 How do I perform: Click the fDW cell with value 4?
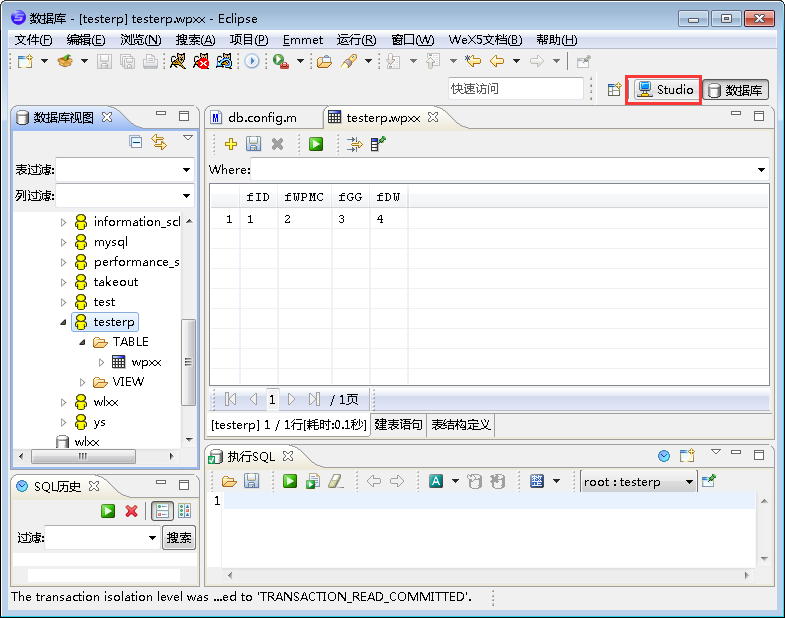(x=388, y=219)
